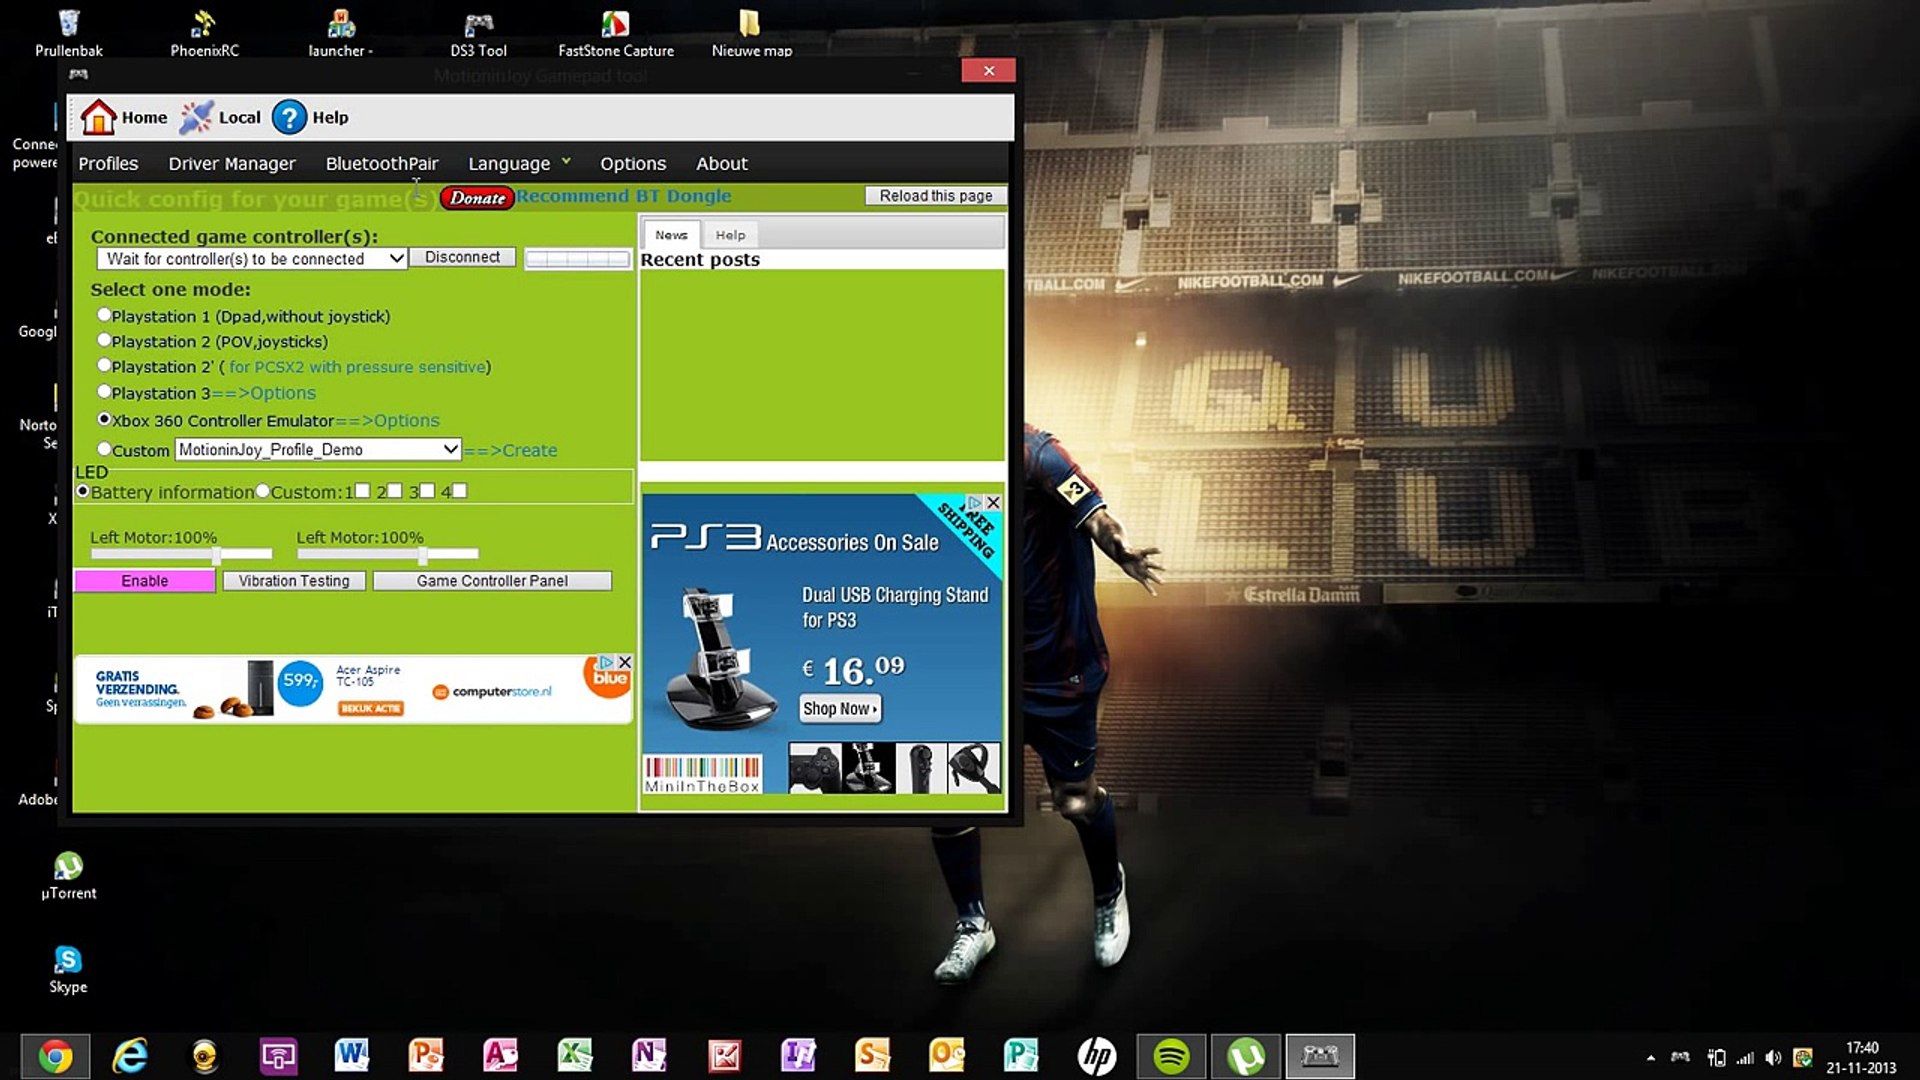Click the pink Enable button

(x=145, y=581)
